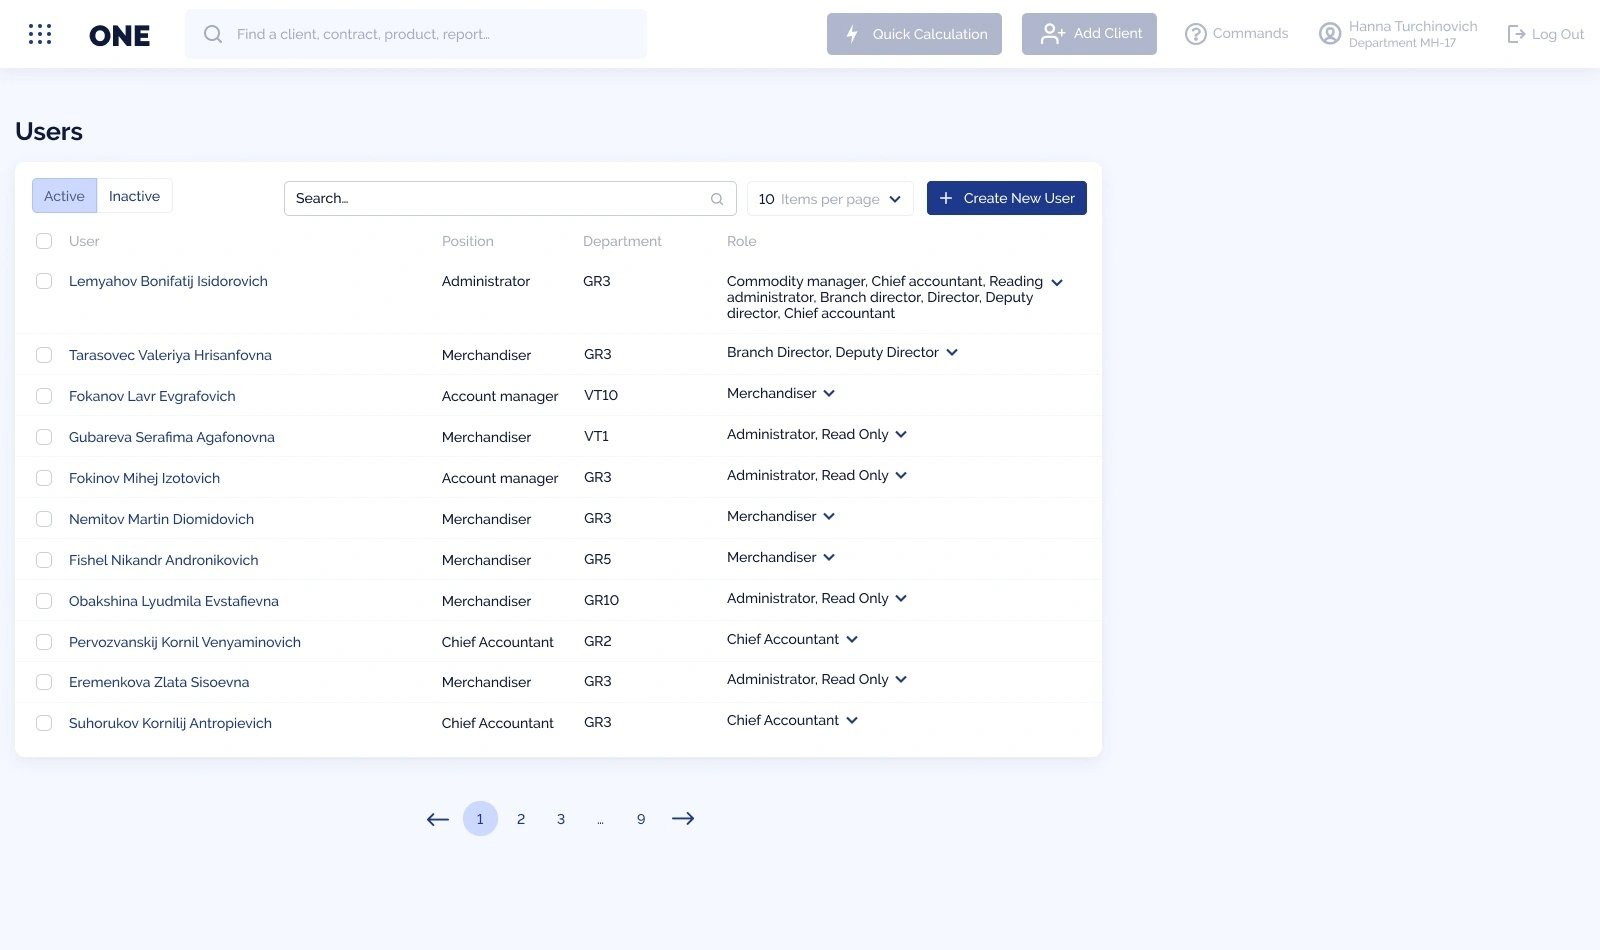Check the box for Pervozvanskij Kornil Venyaminovich
1600x950 pixels.
[44, 642]
